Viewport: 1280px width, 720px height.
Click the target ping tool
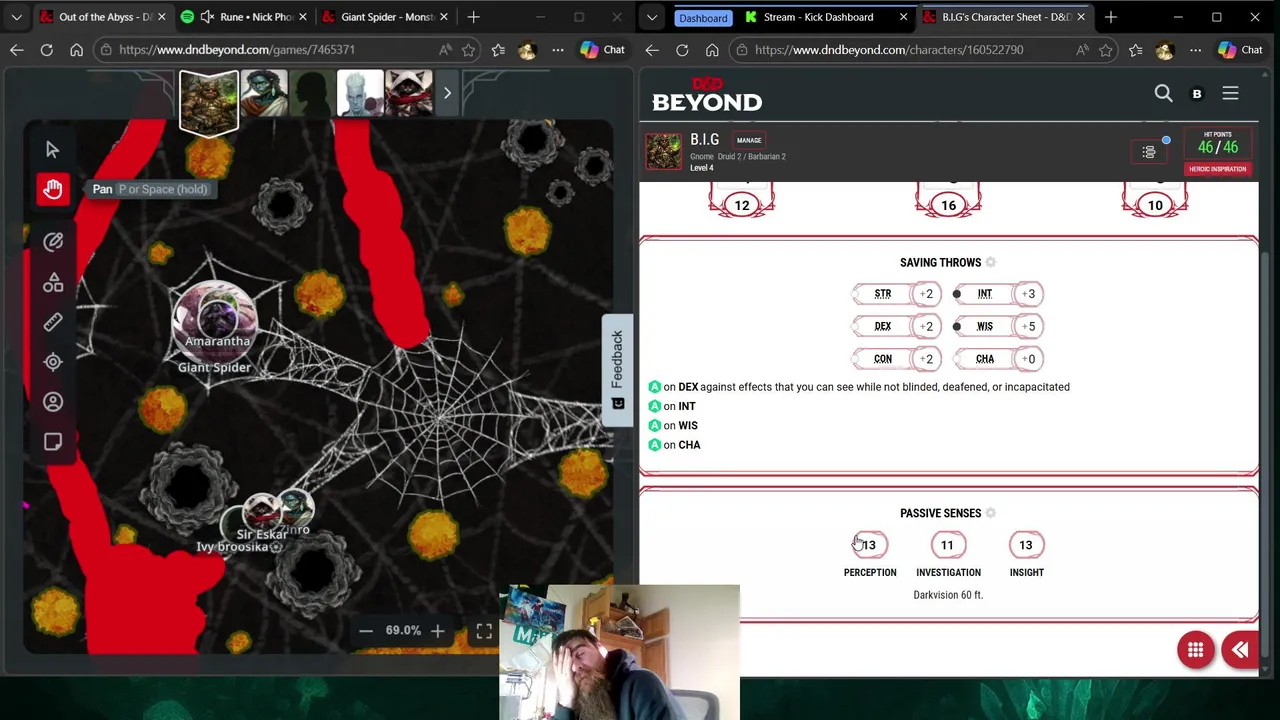[x=53, y=362]
